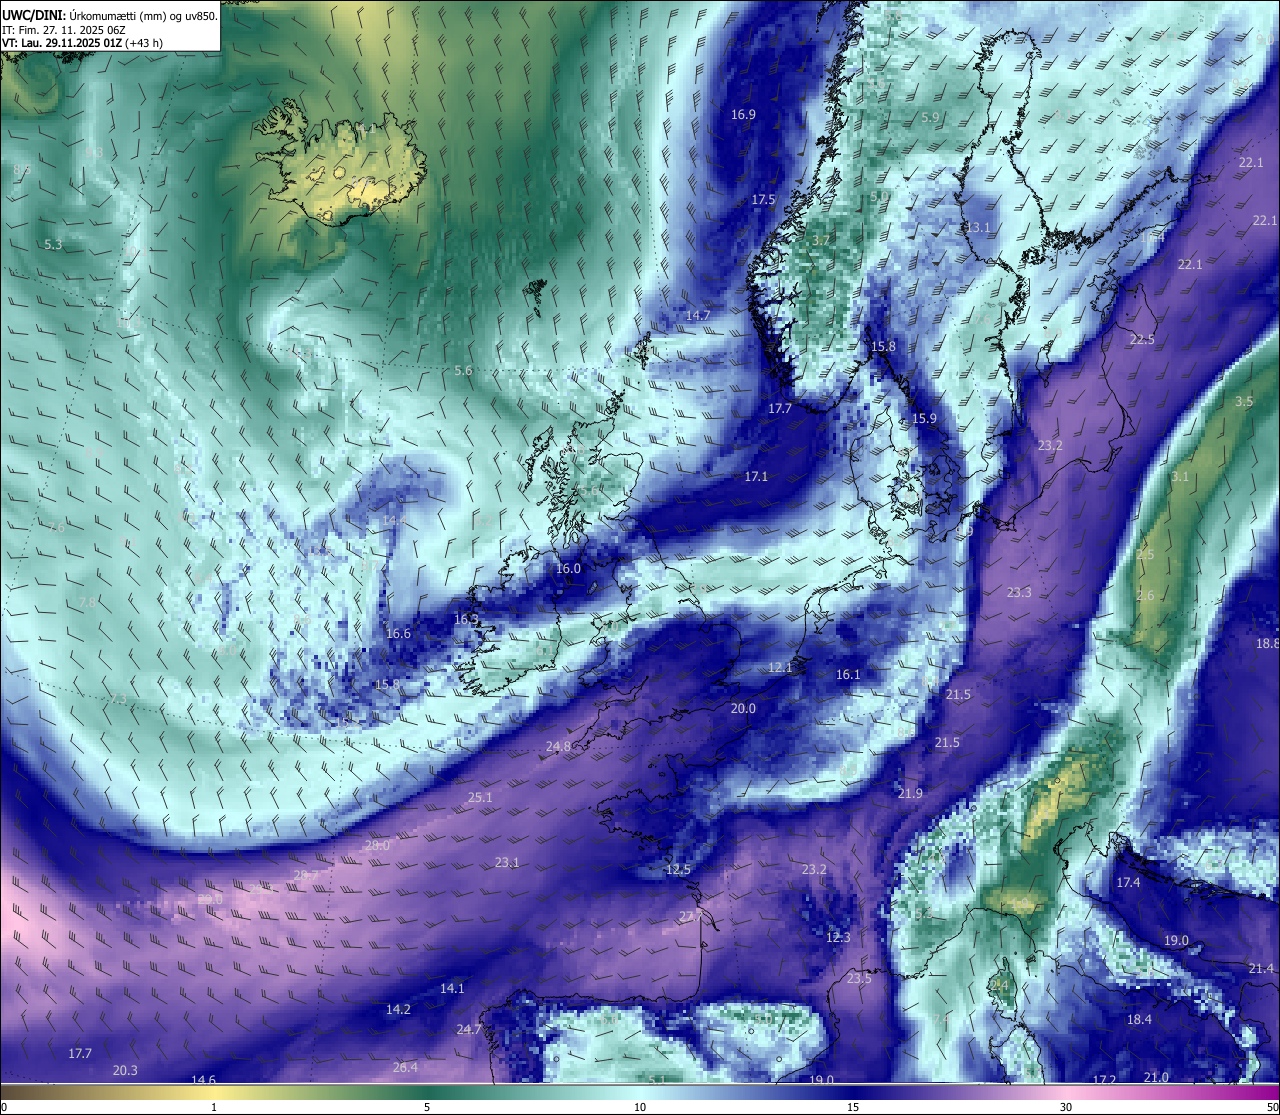This screenshot has height=1115, width=1280.
Task: Click the 21.0 map value
Action: [1156, 1077]
